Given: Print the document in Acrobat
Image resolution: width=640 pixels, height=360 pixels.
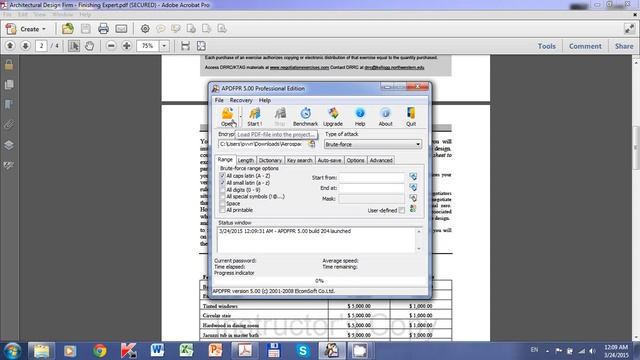Looking at the screenshot, I should (103, 29).
